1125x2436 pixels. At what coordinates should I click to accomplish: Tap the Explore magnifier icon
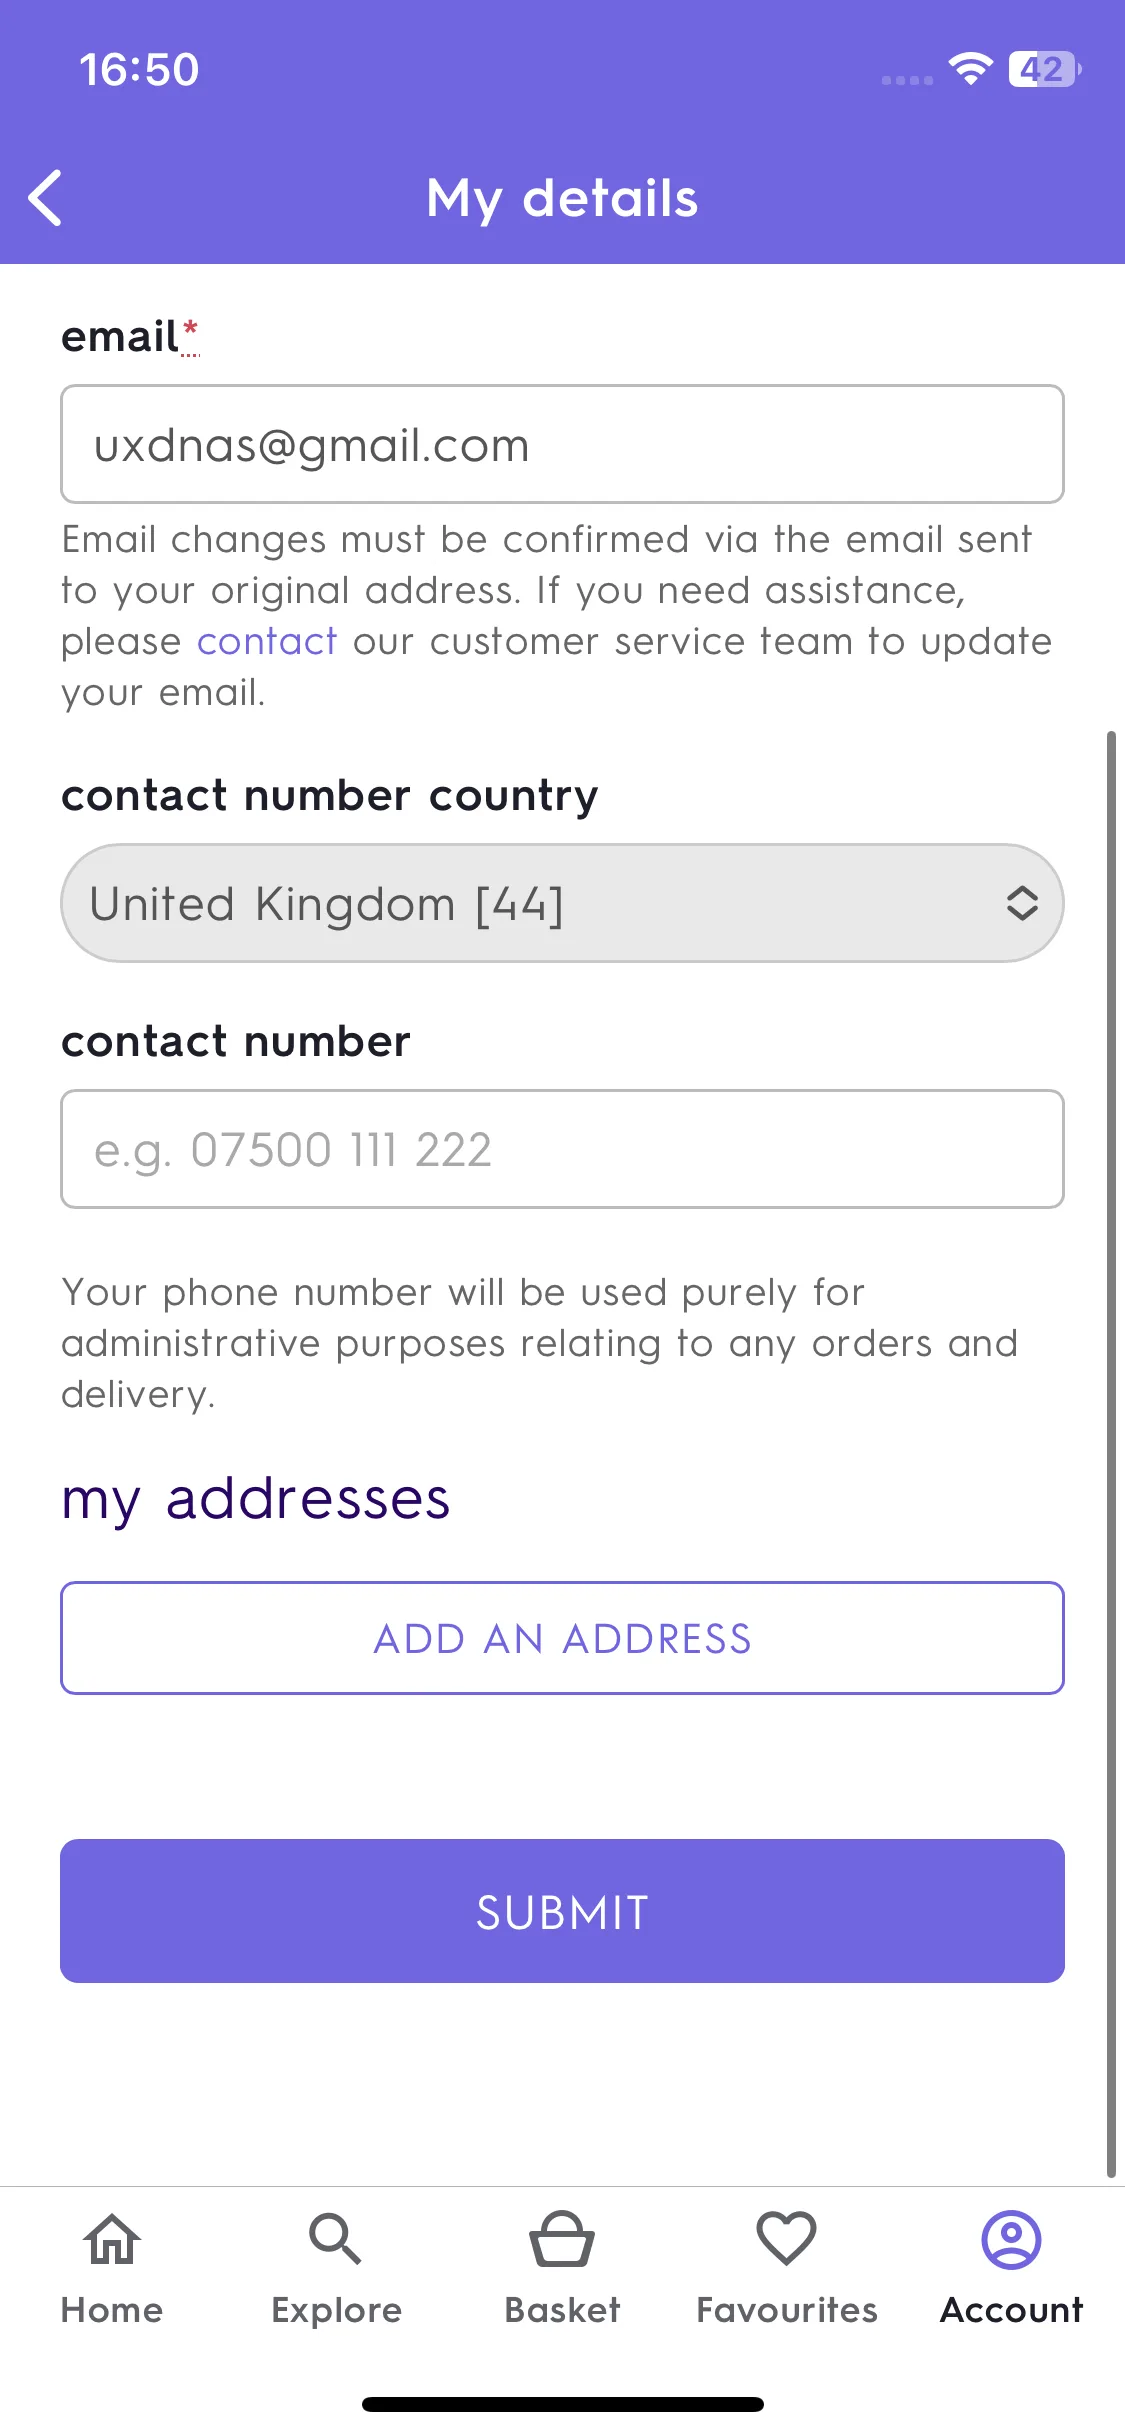(335, 2239)
